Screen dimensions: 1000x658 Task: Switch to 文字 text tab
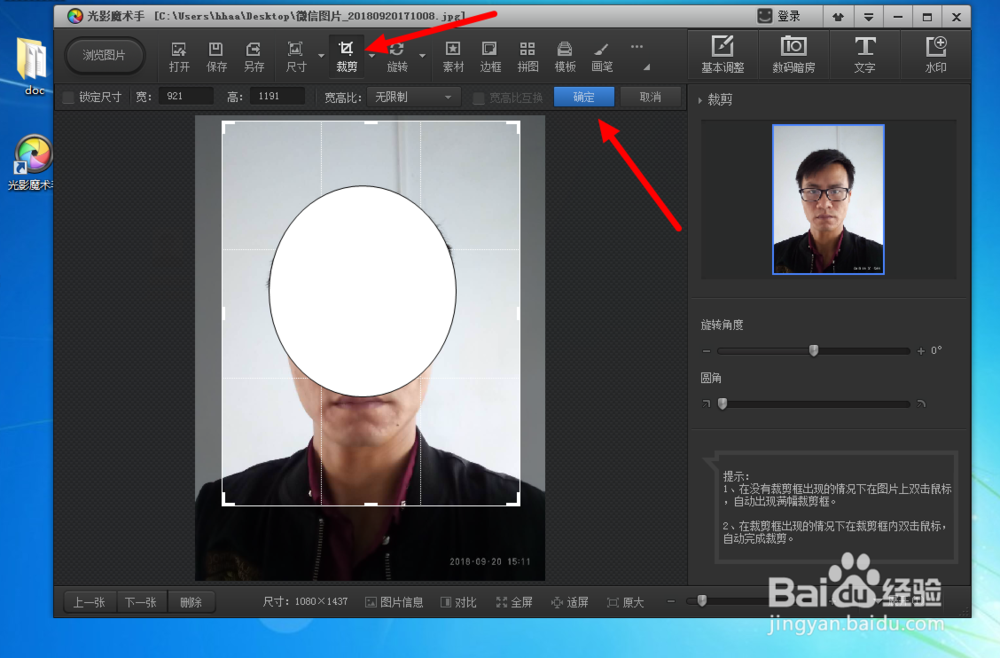pyautogui.click(x=864, y=54)
